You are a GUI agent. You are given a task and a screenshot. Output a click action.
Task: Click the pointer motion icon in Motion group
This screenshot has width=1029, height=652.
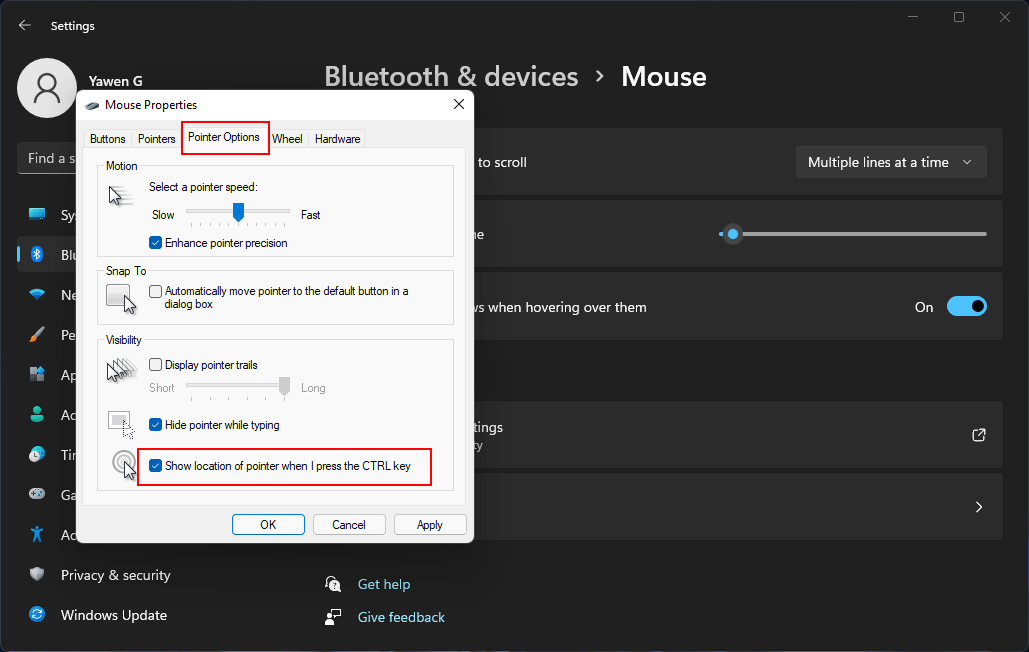click(x=121, y=195)
